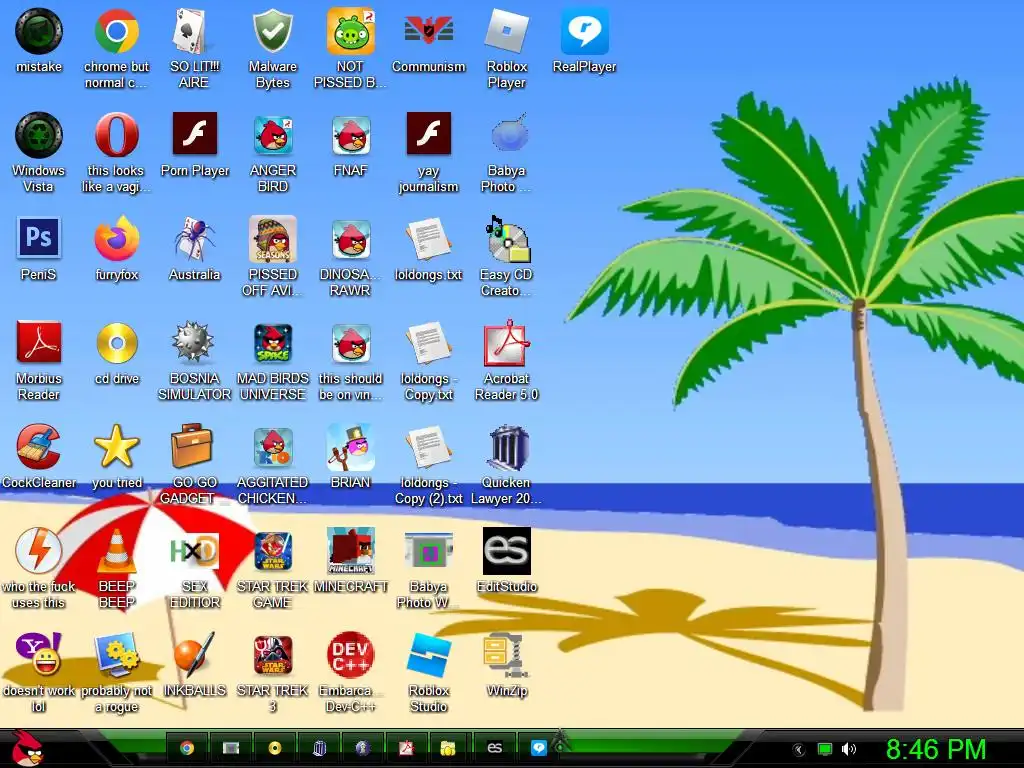Open the 'STAR TREK 3' icon
The image size is (1024, 768).
pos(272,654)
